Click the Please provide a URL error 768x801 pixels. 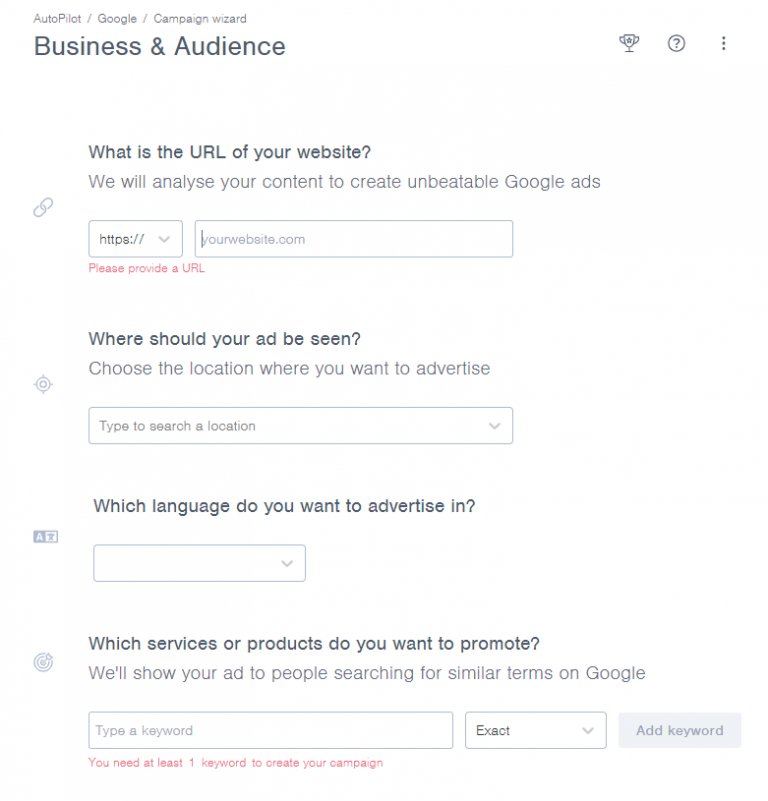pos(146,268)
